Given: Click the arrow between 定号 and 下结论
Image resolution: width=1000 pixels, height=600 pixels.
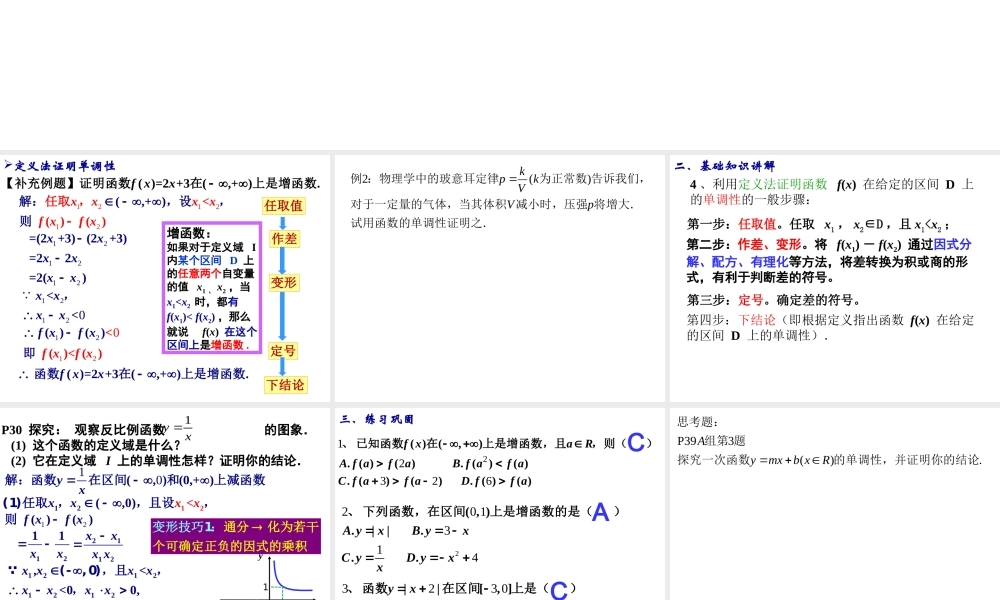Looking at the screenshot, I should [x=284, y=365].
